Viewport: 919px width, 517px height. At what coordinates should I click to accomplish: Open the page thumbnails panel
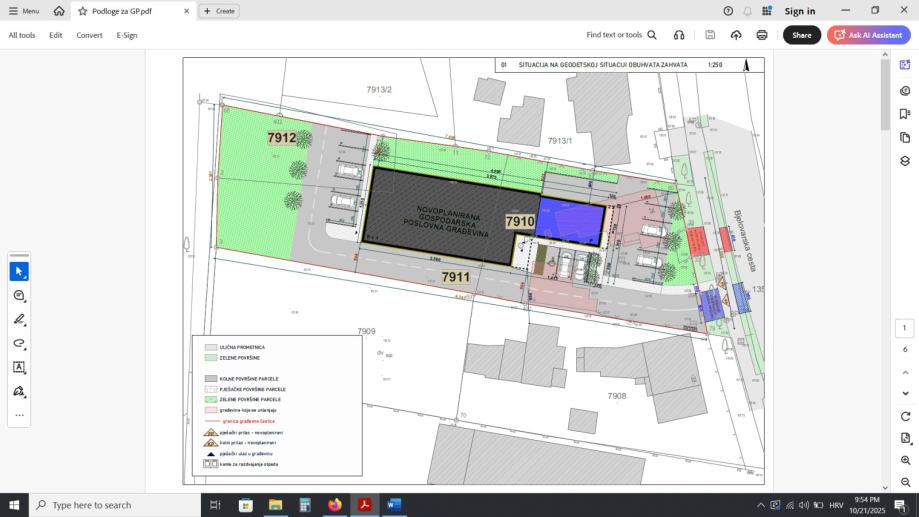(905, 137)
